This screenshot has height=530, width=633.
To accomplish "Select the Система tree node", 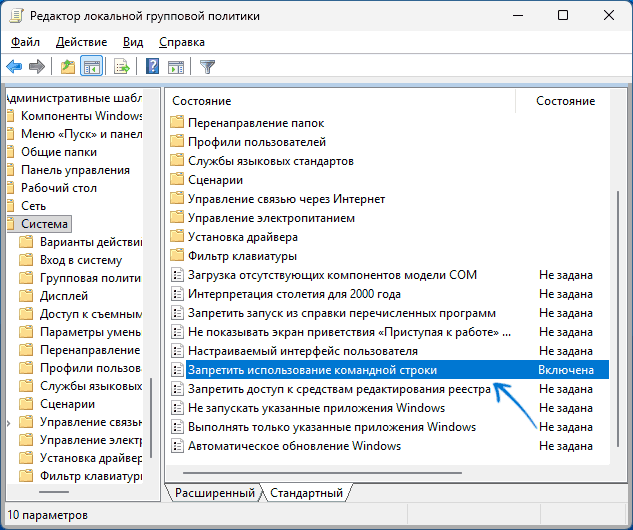I will point(44,224).
